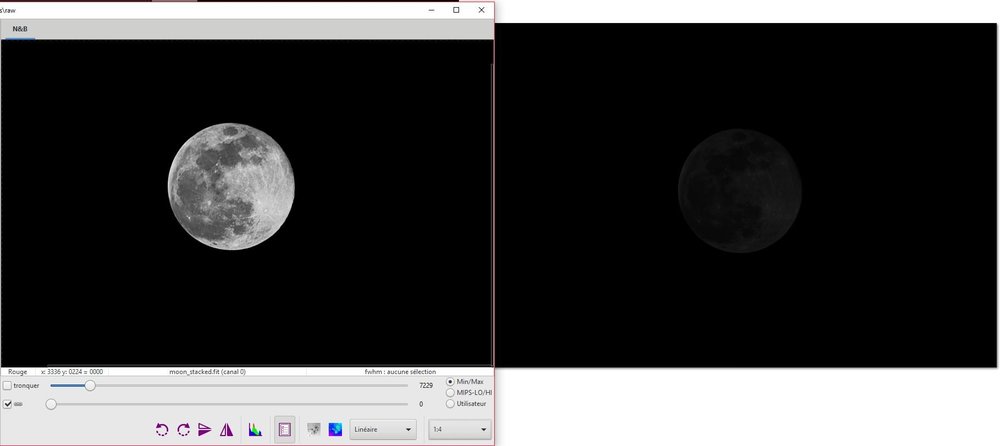
Task: Click the fwhm : aucune sélection status text
Action: point(400,371)
